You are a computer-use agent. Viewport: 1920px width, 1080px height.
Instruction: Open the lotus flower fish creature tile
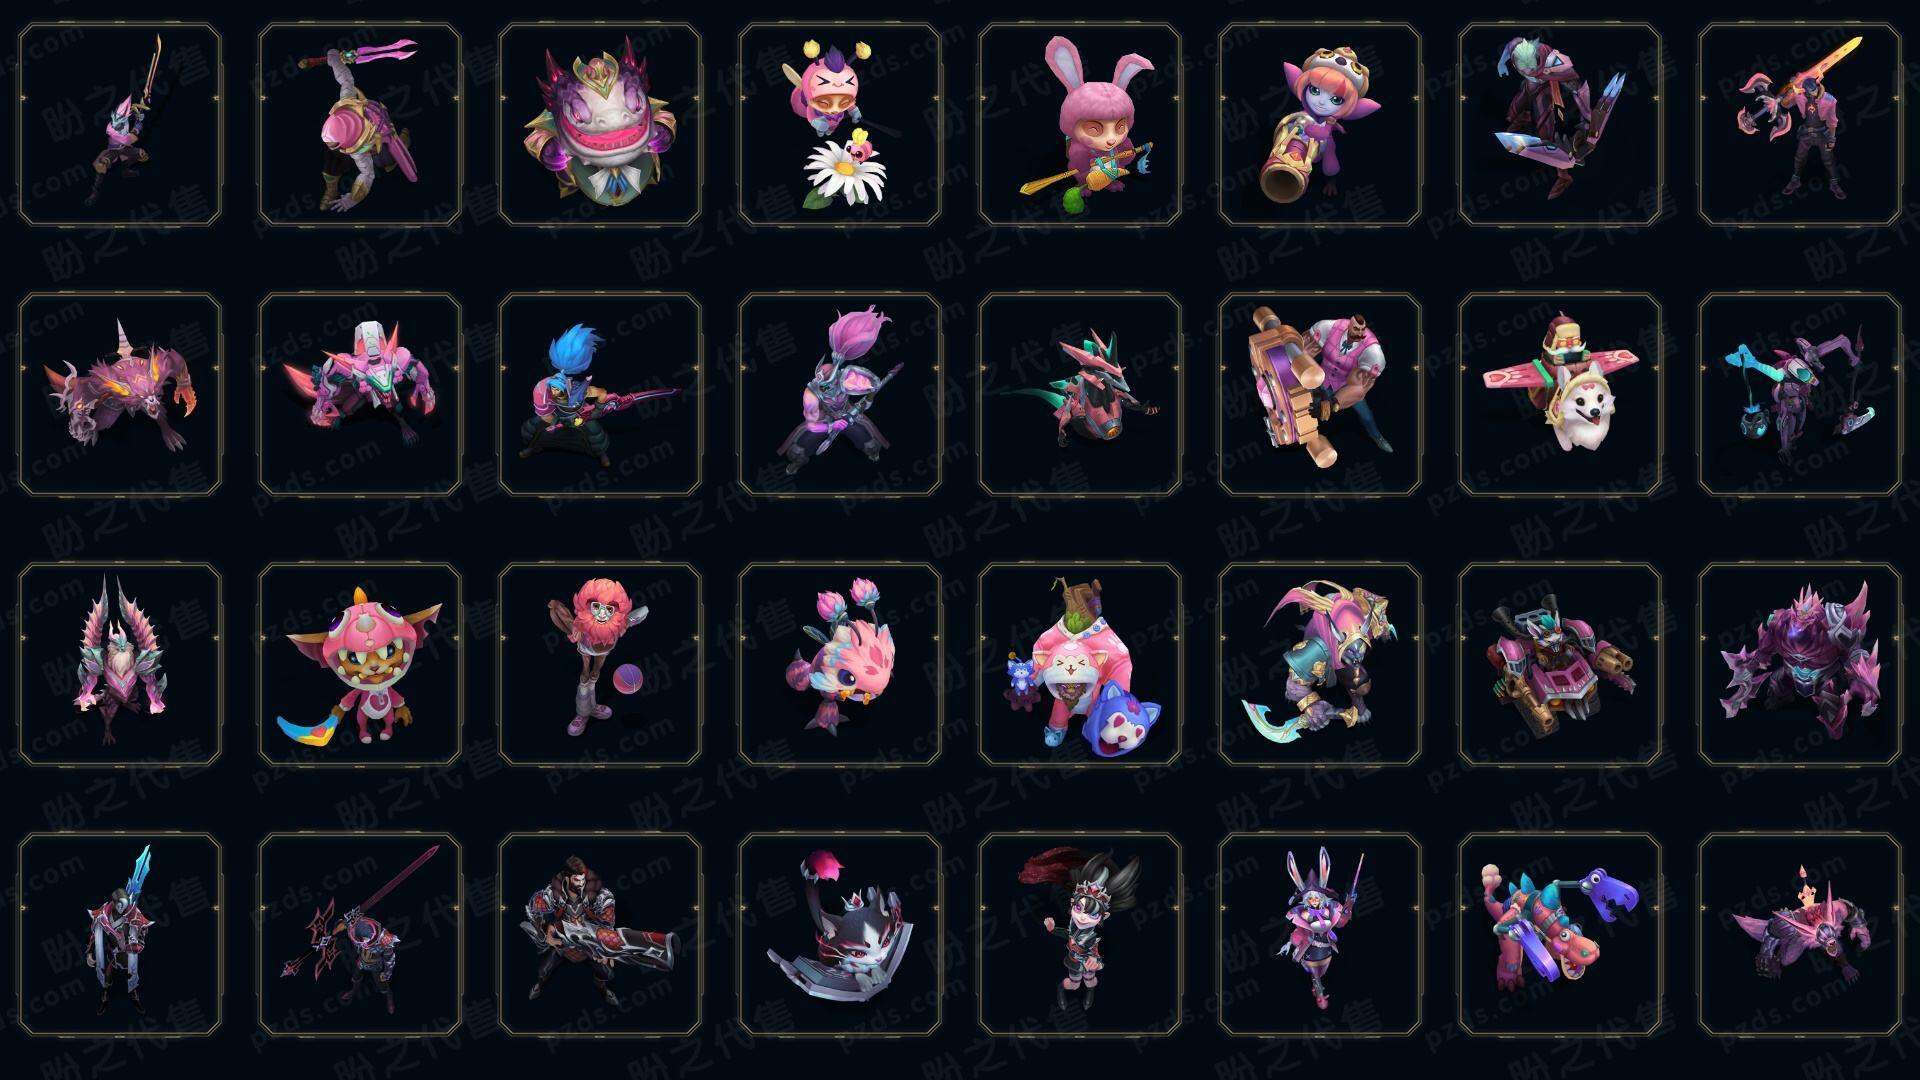click(840, 664)
